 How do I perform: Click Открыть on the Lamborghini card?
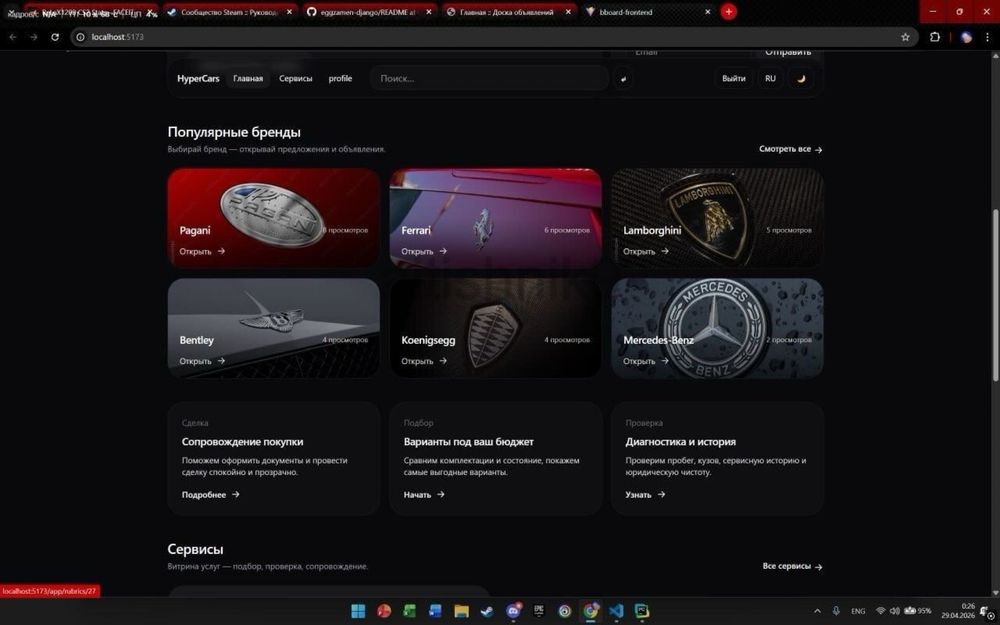point(645,251)
